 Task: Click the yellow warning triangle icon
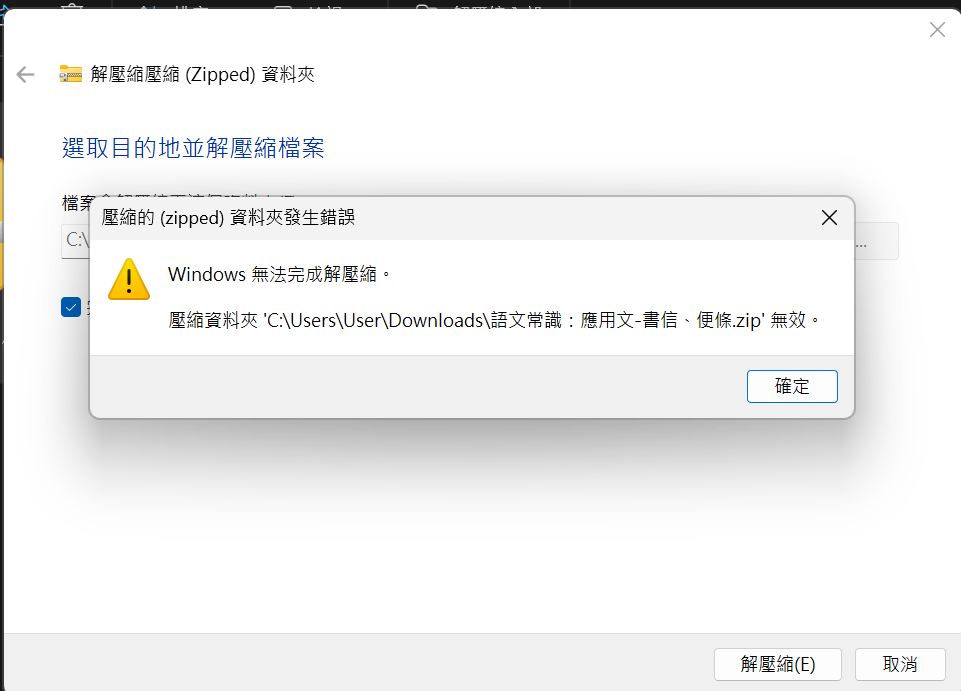coord(129,280)
